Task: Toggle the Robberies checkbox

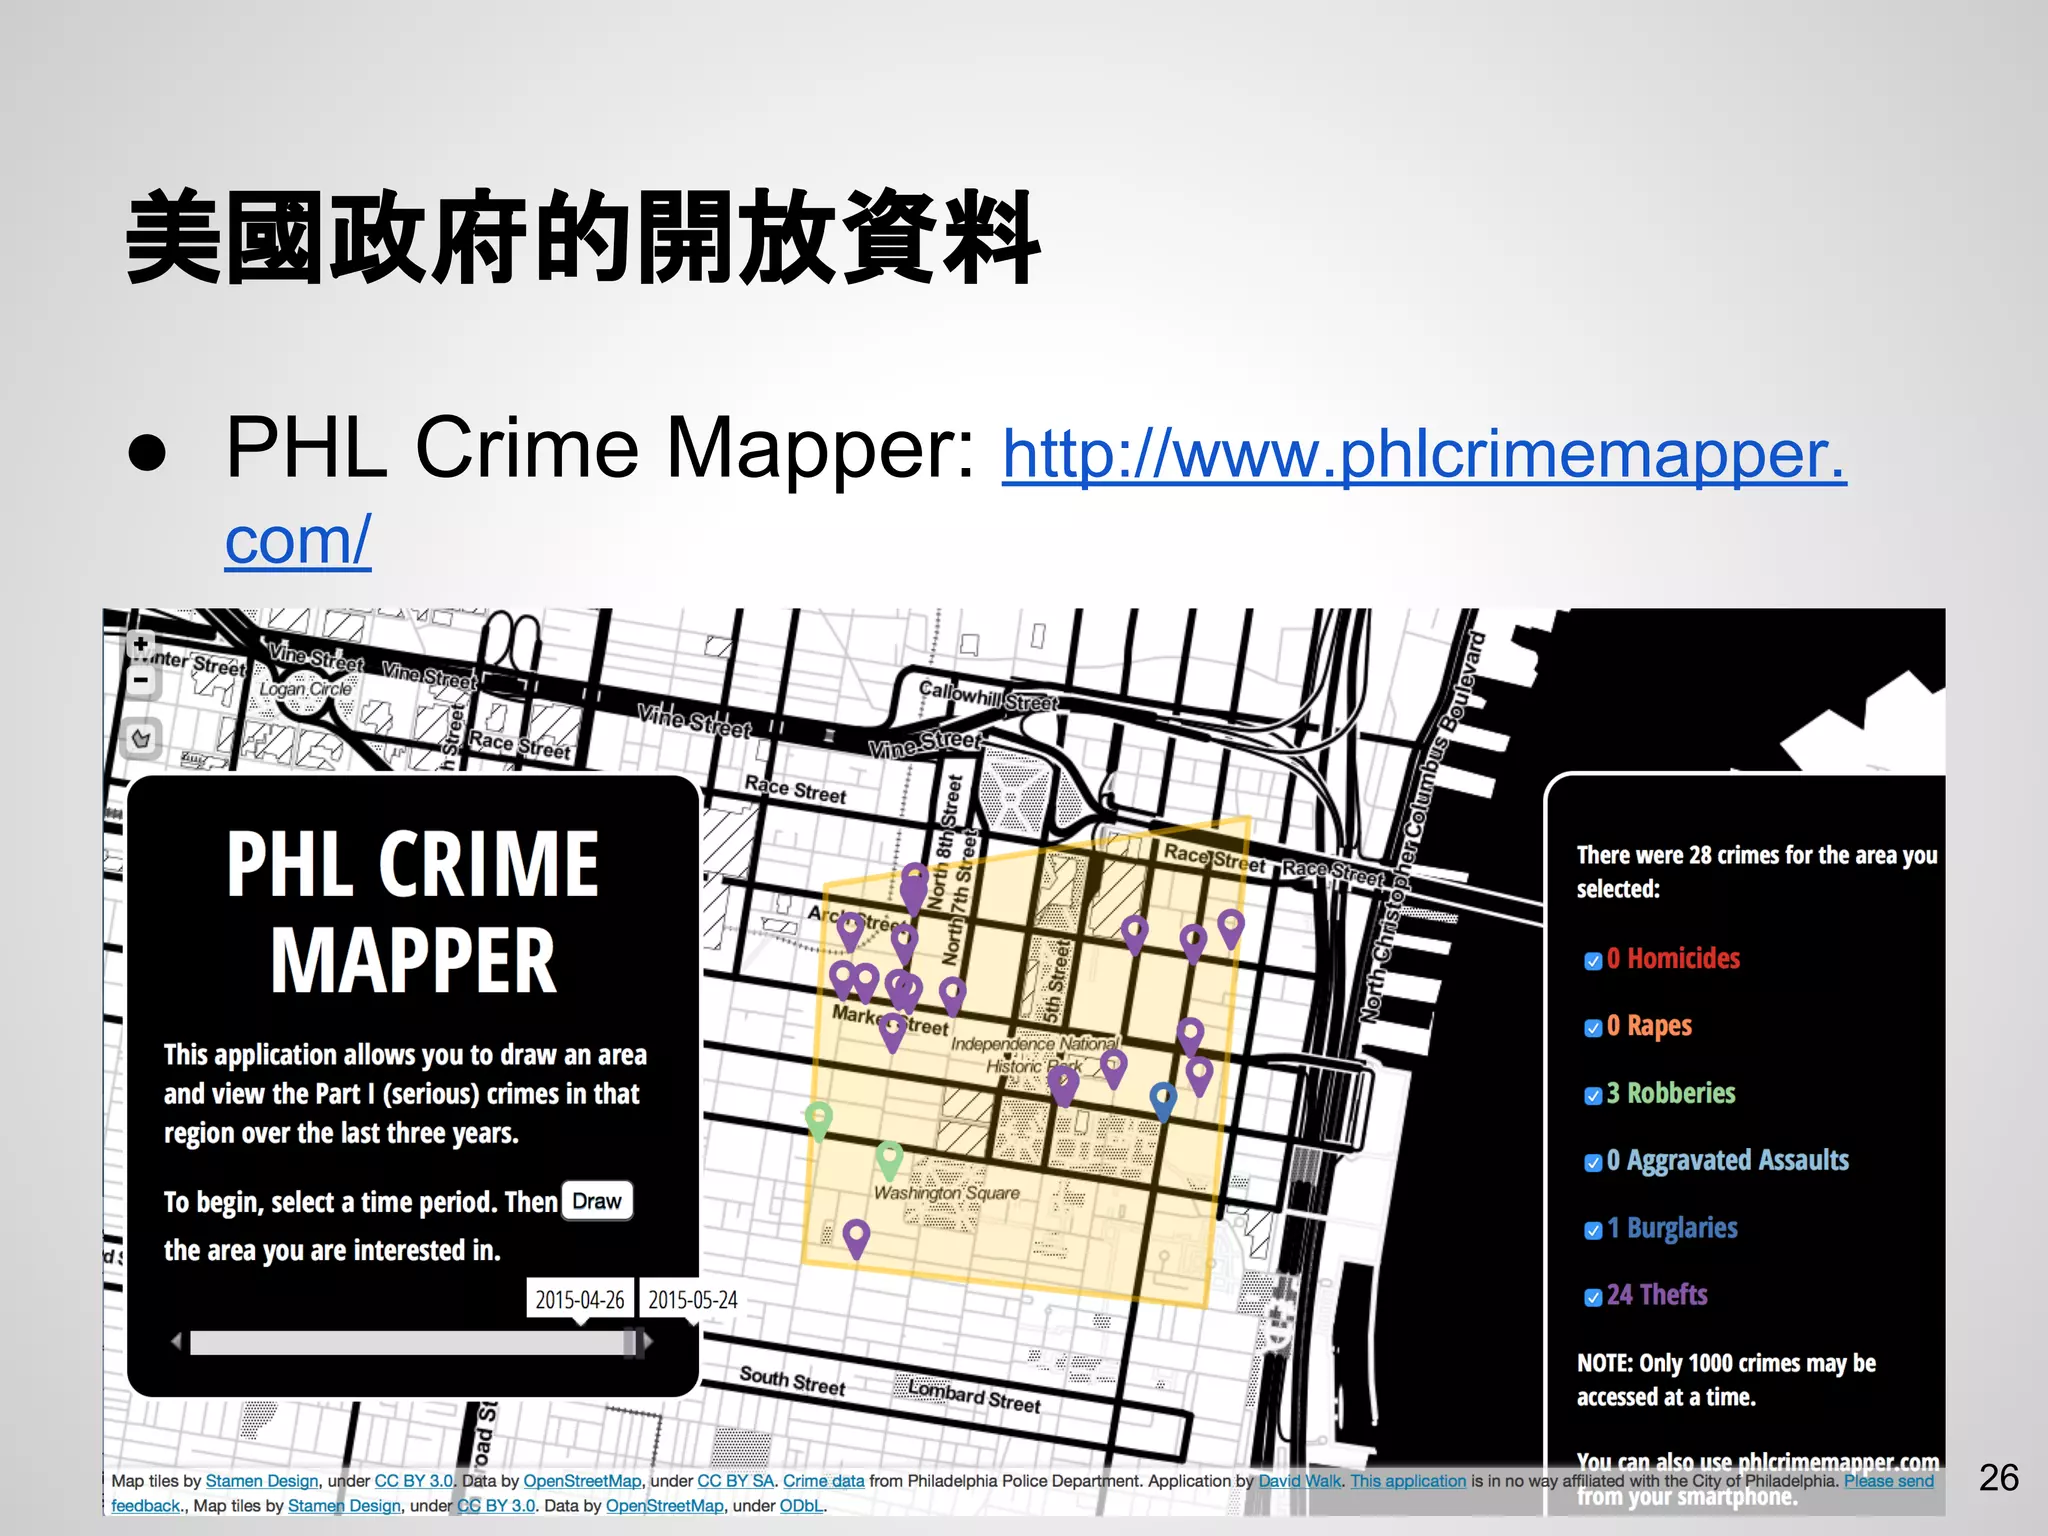Action: (x=1593, y=1096)
